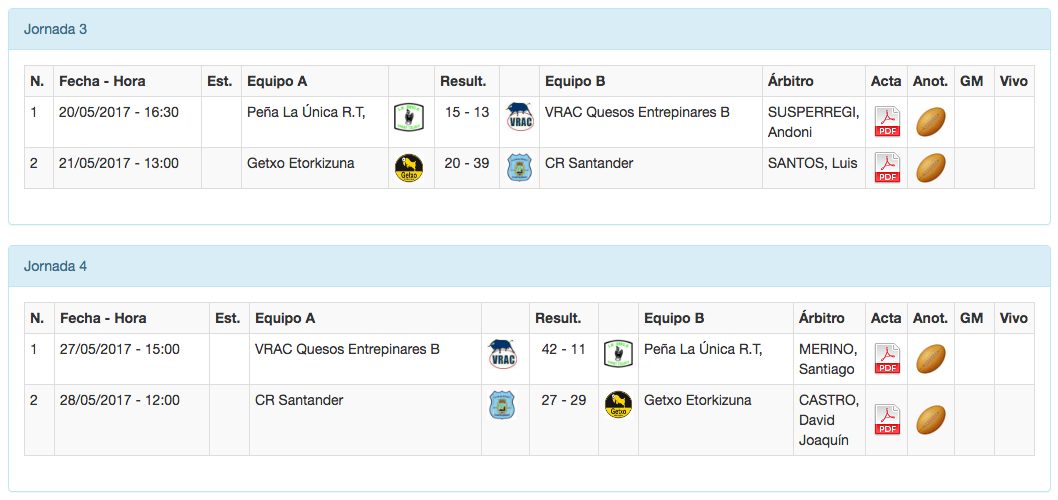Viewport: 1058px width, 500px height.
Task: Click VRAC team logo in Jornada 4
Action: pyautogui.click(x=502, y=354)
